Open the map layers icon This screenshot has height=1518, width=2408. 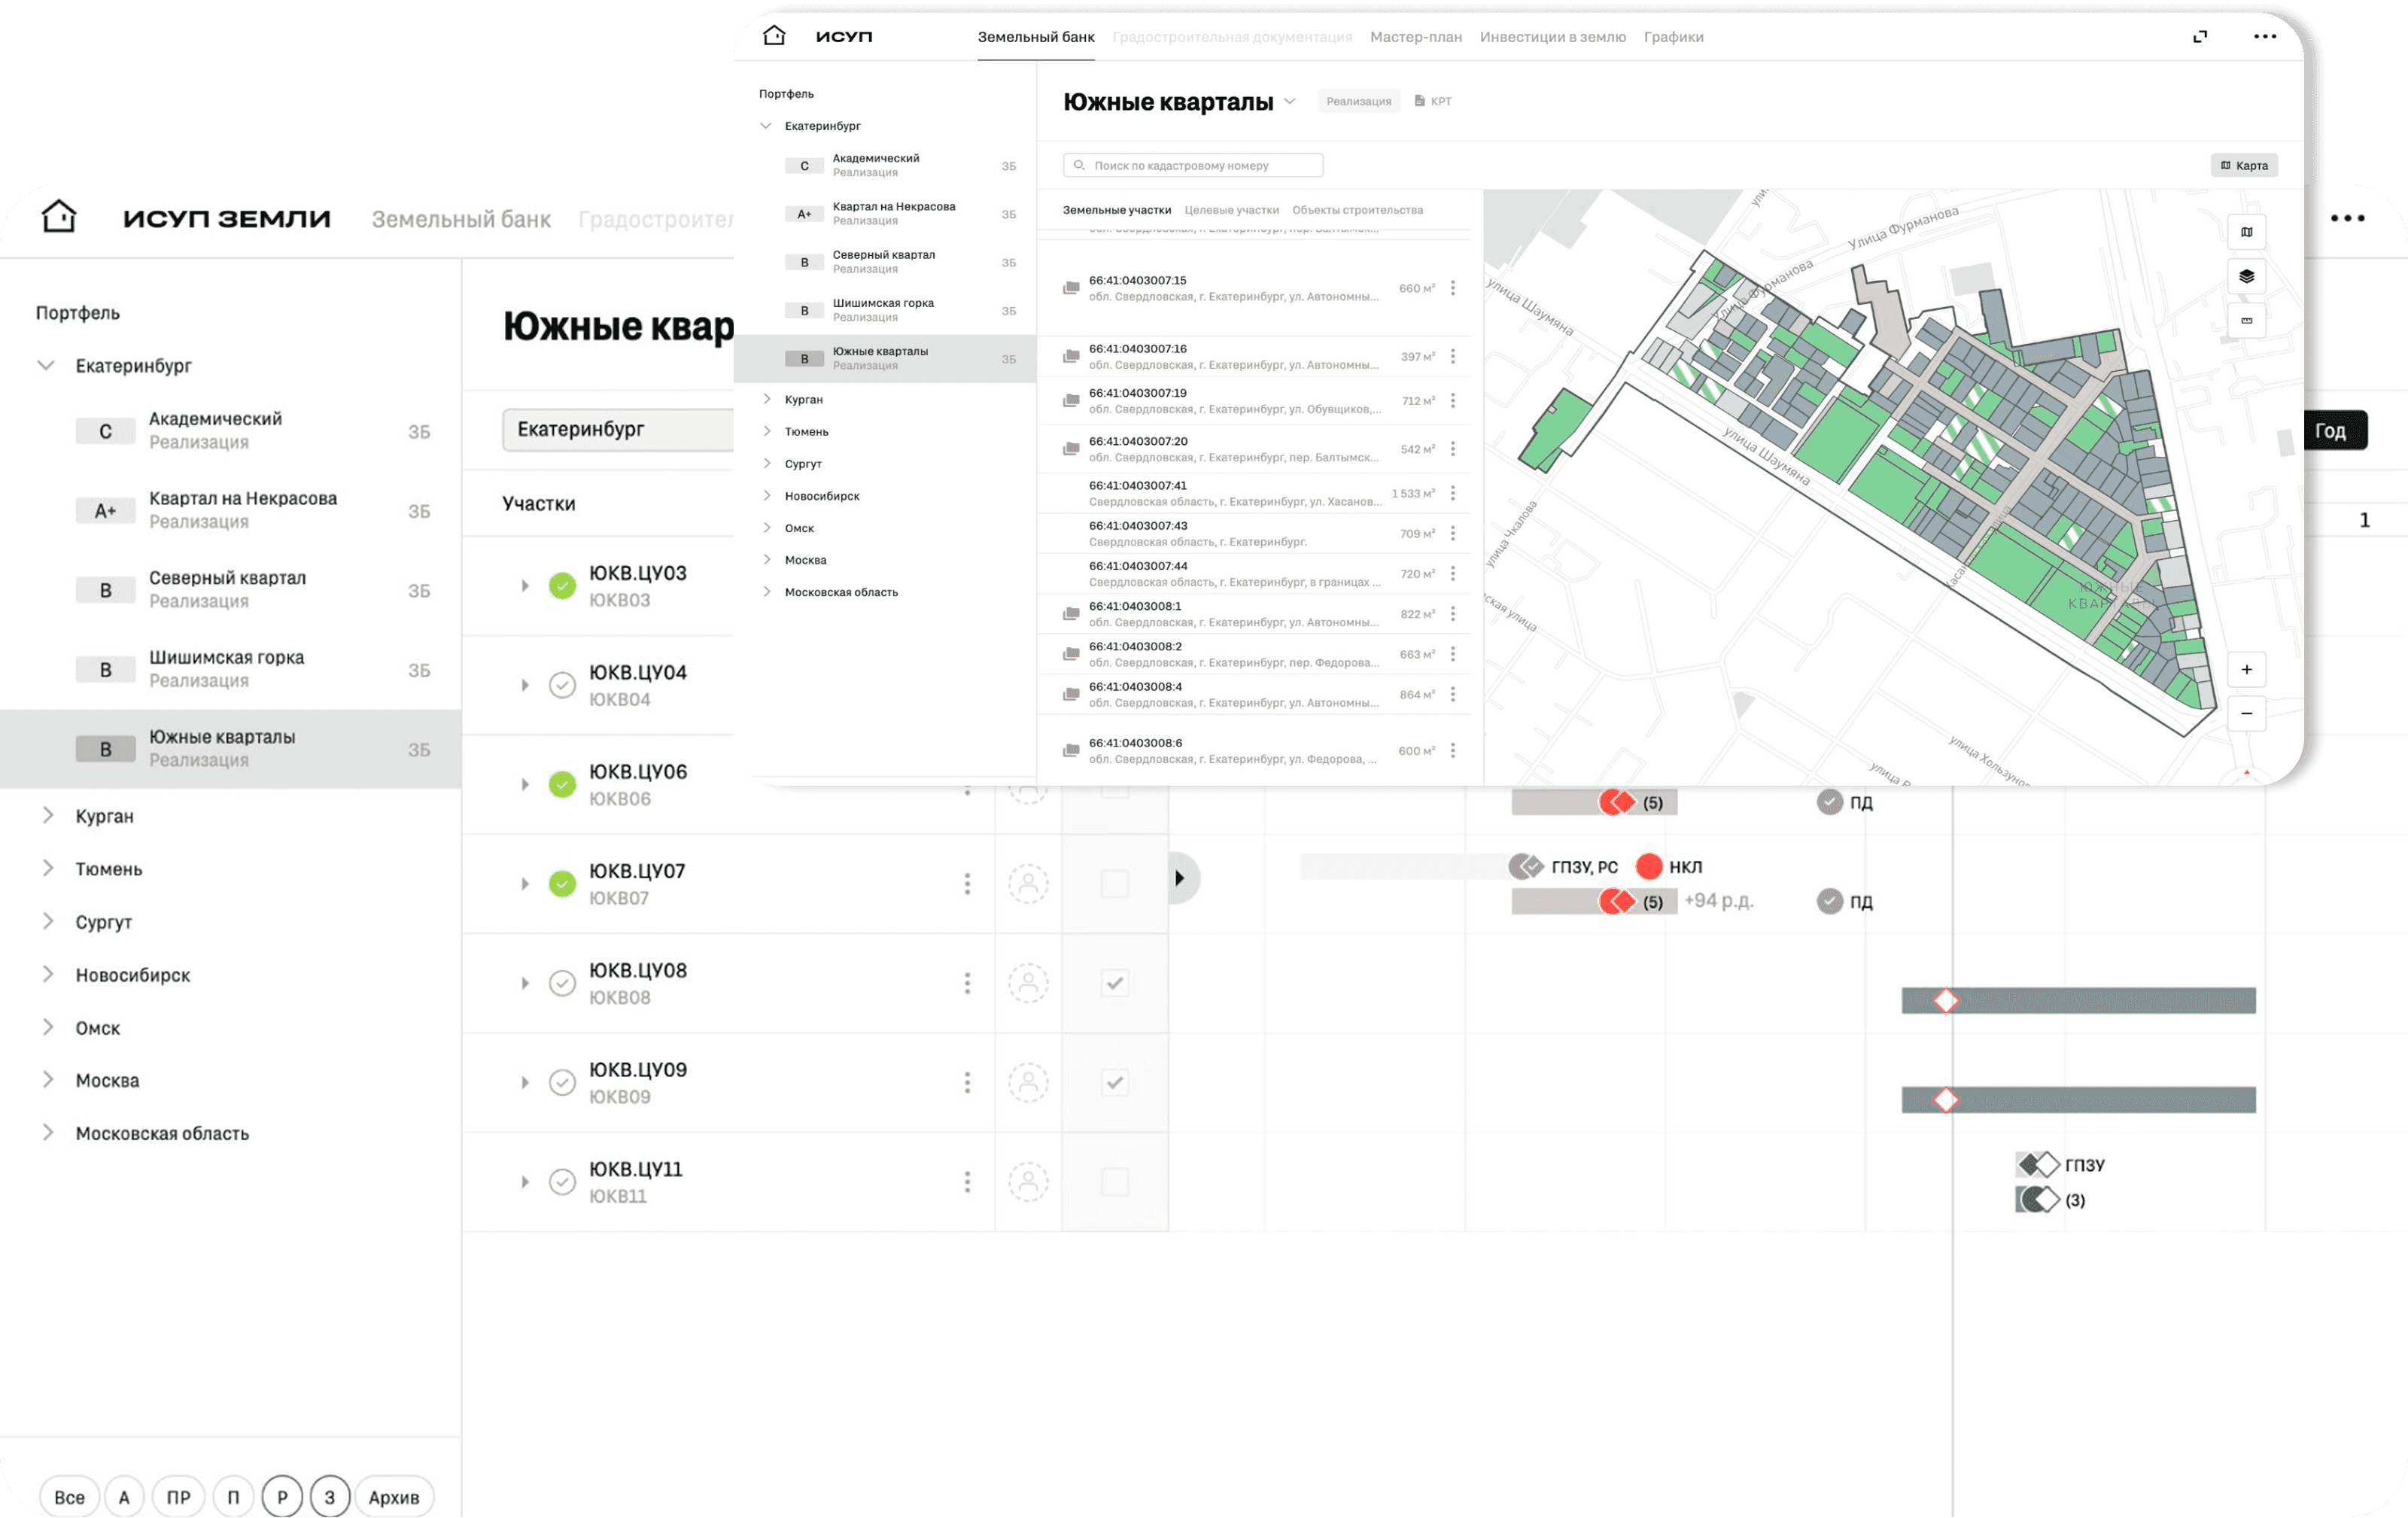pyautogui.click(x=2246, y=276)
